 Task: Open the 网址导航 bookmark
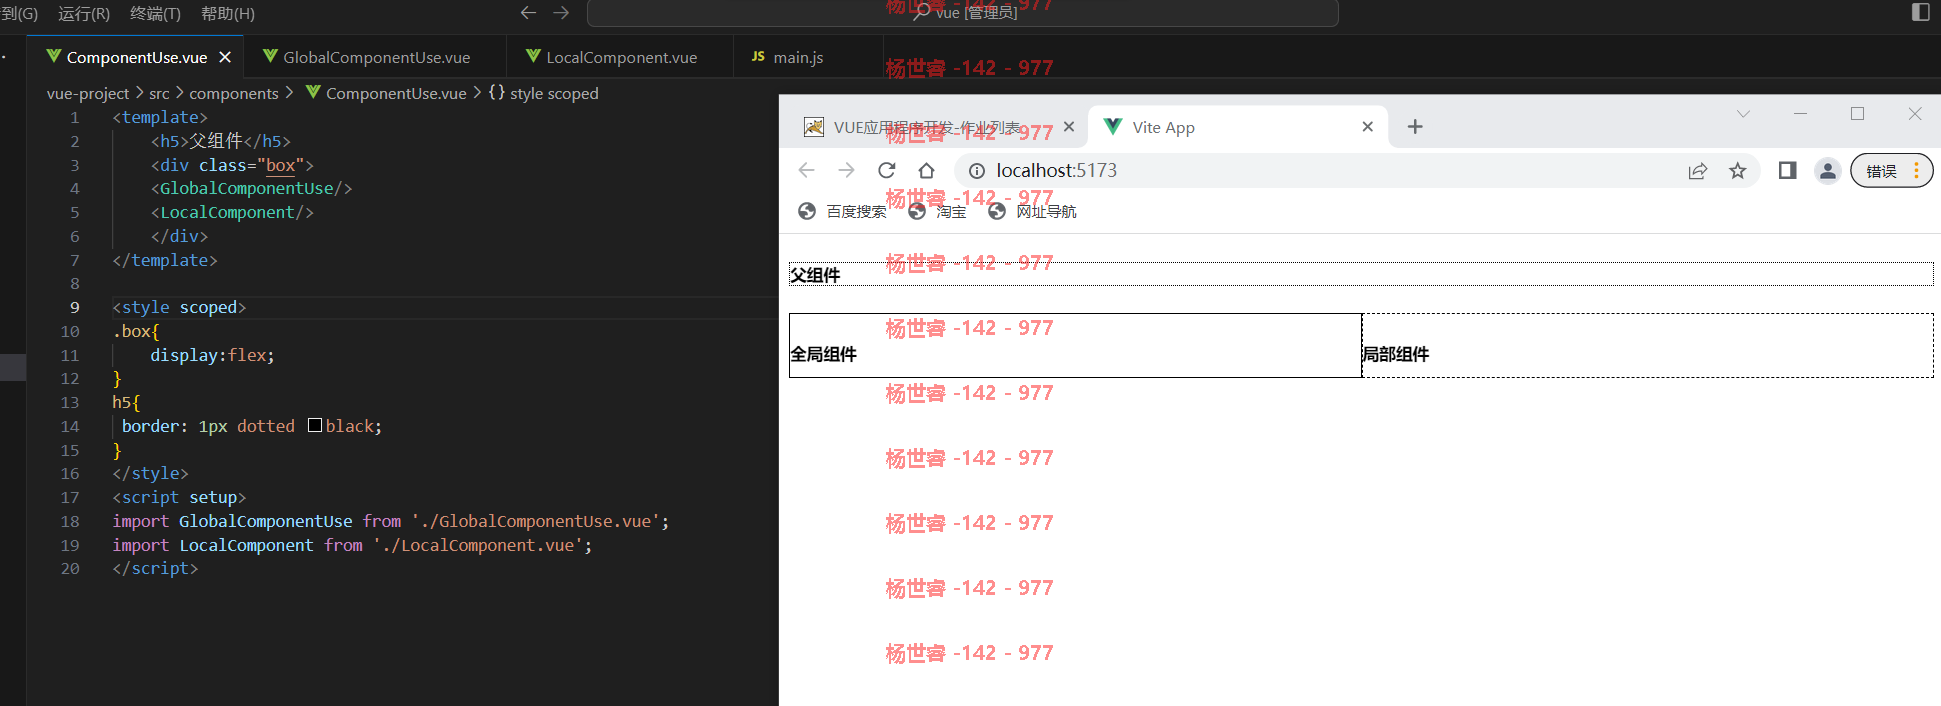tap(1032, 211)
